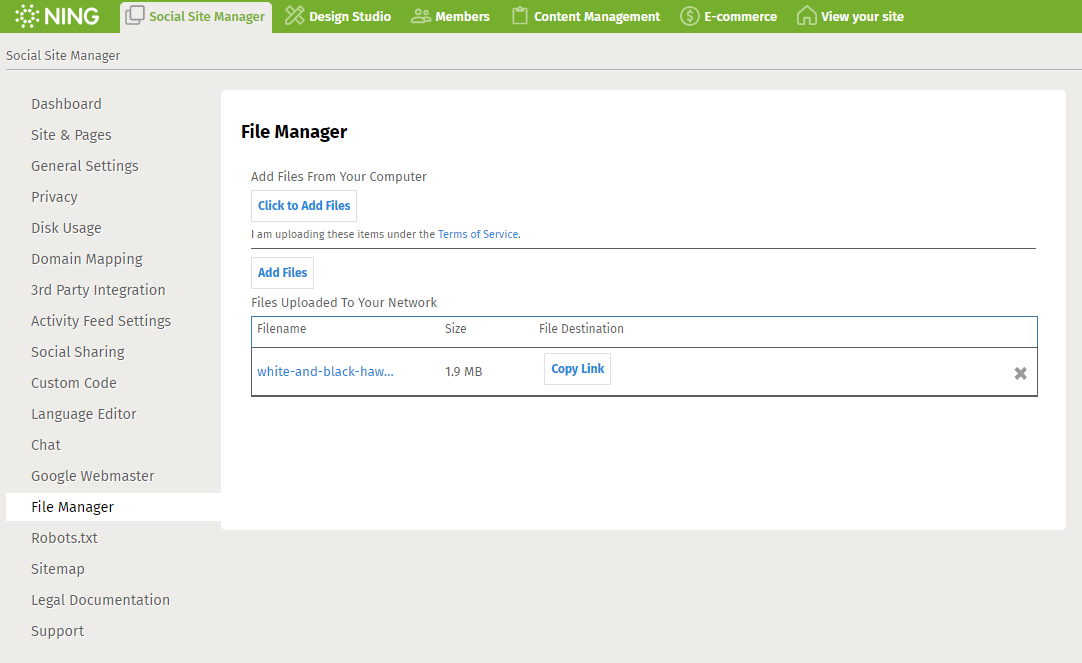Click the E-commerce dollar icon
The height and width of the screenshot is (663, 1082).
[689, 16]
